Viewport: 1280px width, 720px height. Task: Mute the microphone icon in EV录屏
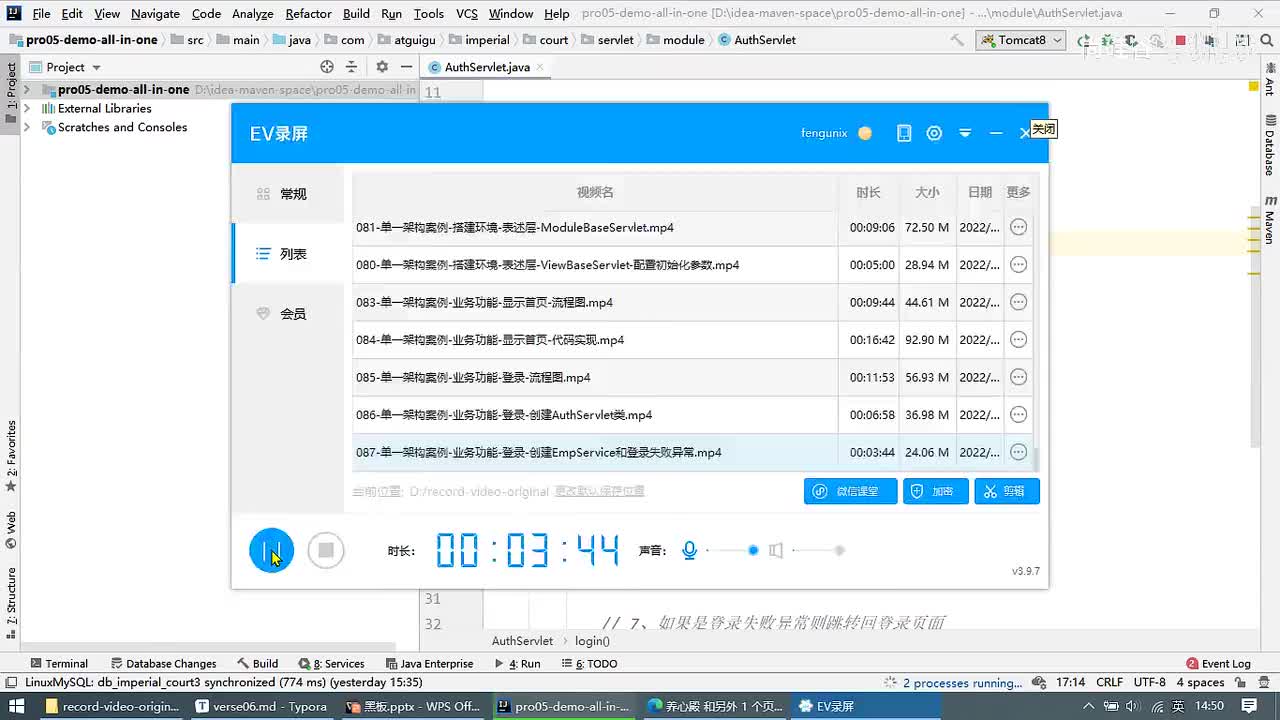(689, 550)
